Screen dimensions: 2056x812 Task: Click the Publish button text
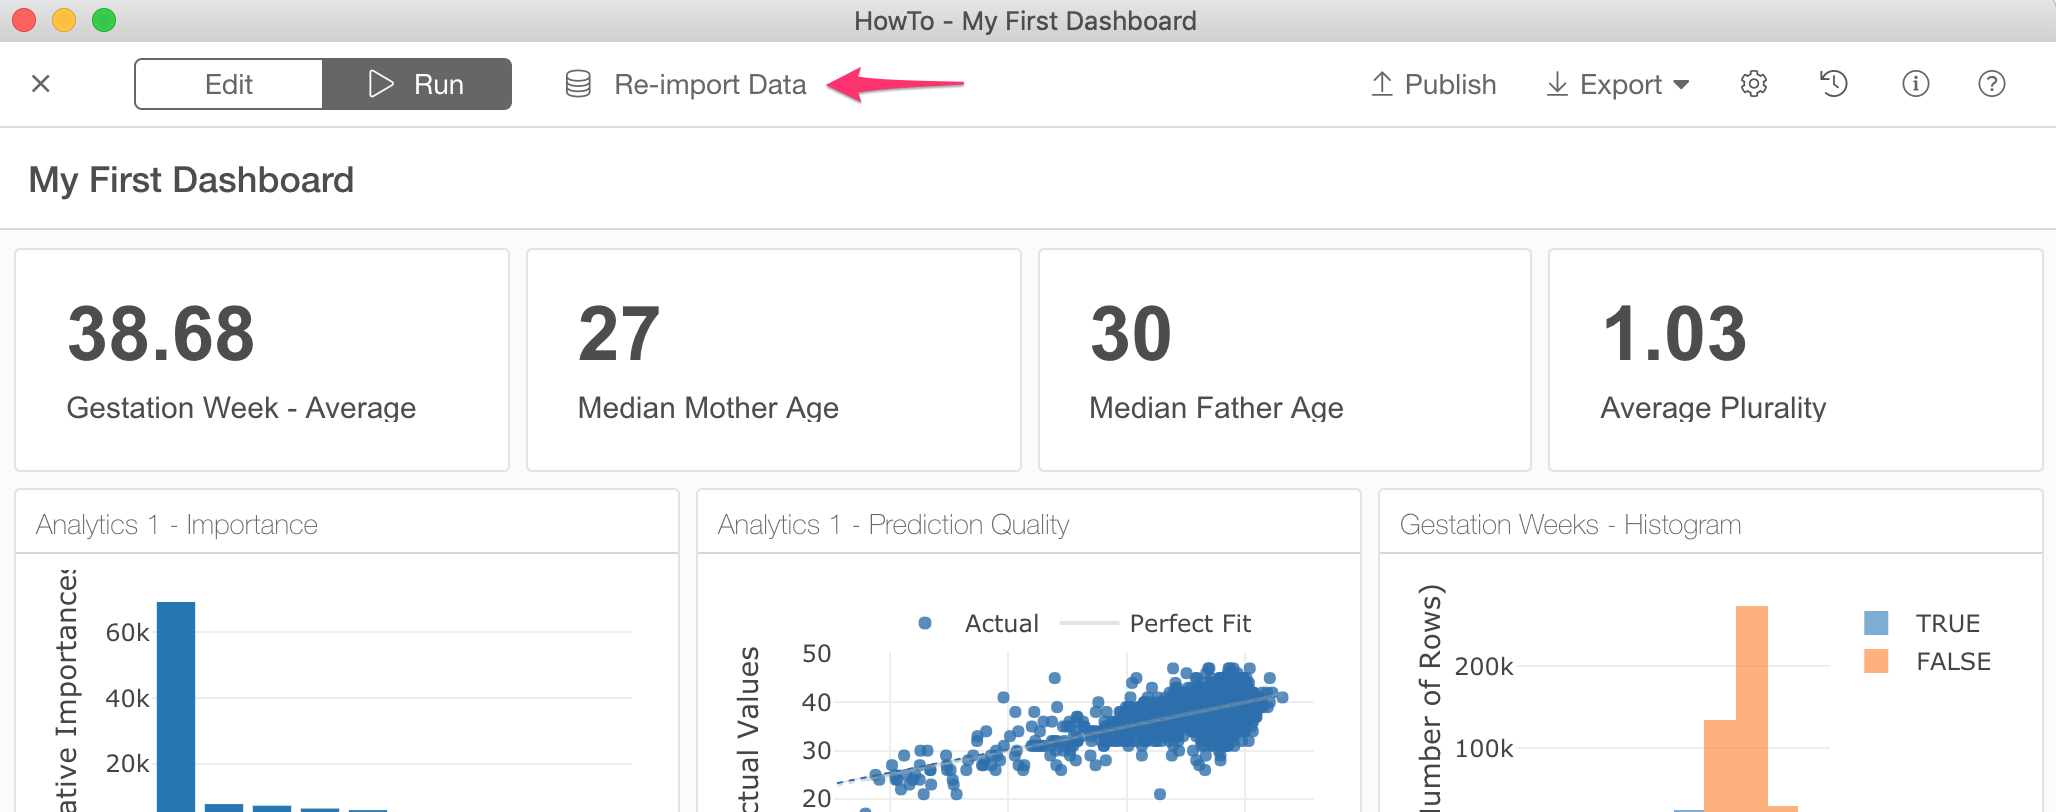click(x=1450, y=84)
